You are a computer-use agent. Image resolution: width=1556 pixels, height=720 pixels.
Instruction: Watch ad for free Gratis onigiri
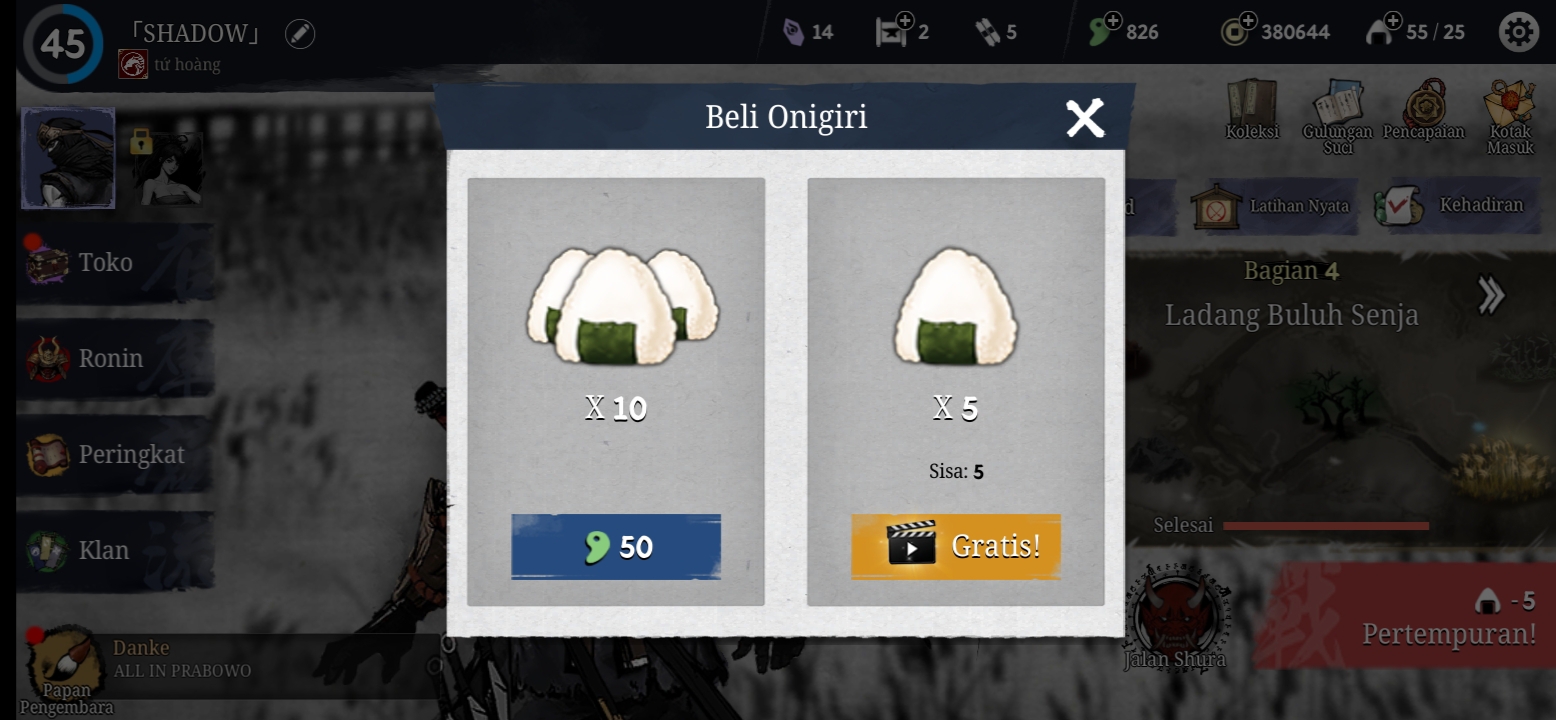(956, 546)
